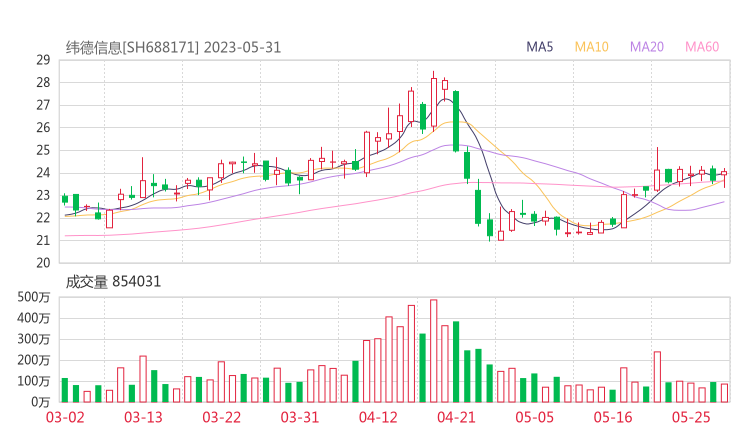Select the final volume bar on the right edge

click(724, 393)
